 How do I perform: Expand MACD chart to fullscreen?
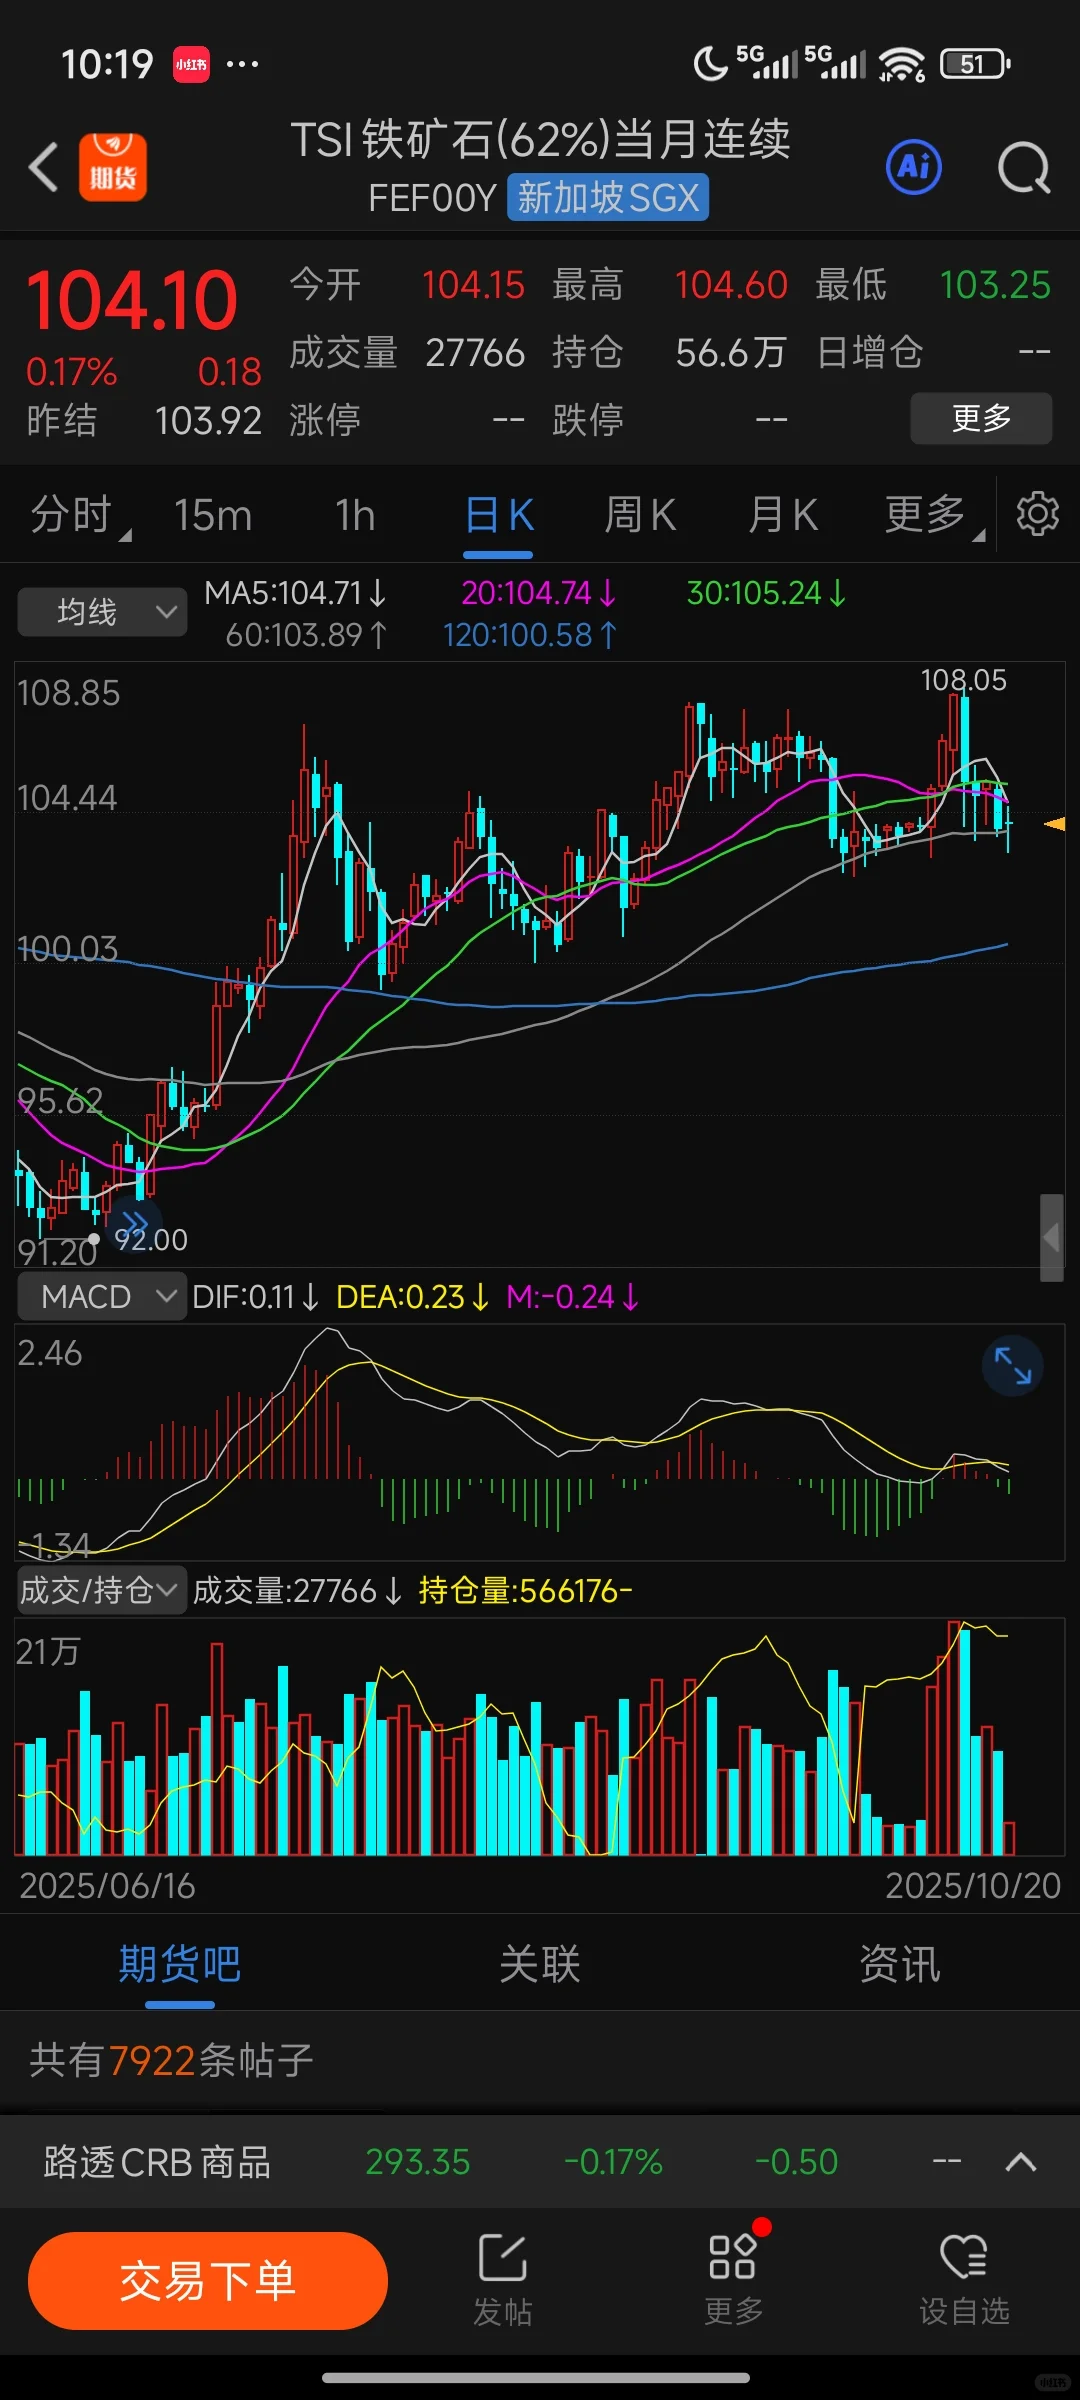1013,1366
